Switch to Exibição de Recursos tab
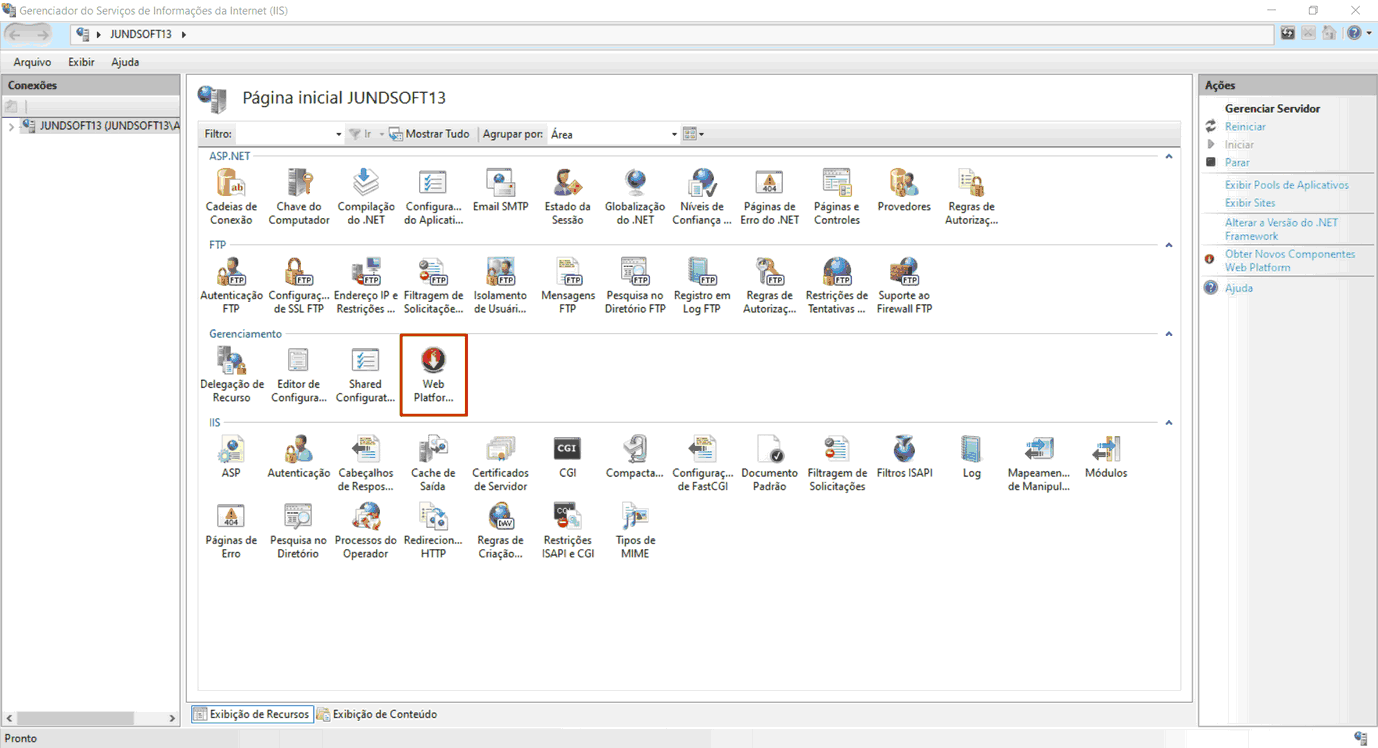Image resolution: width=1378 pixels, height=748 pixels. tap(252, 714)
